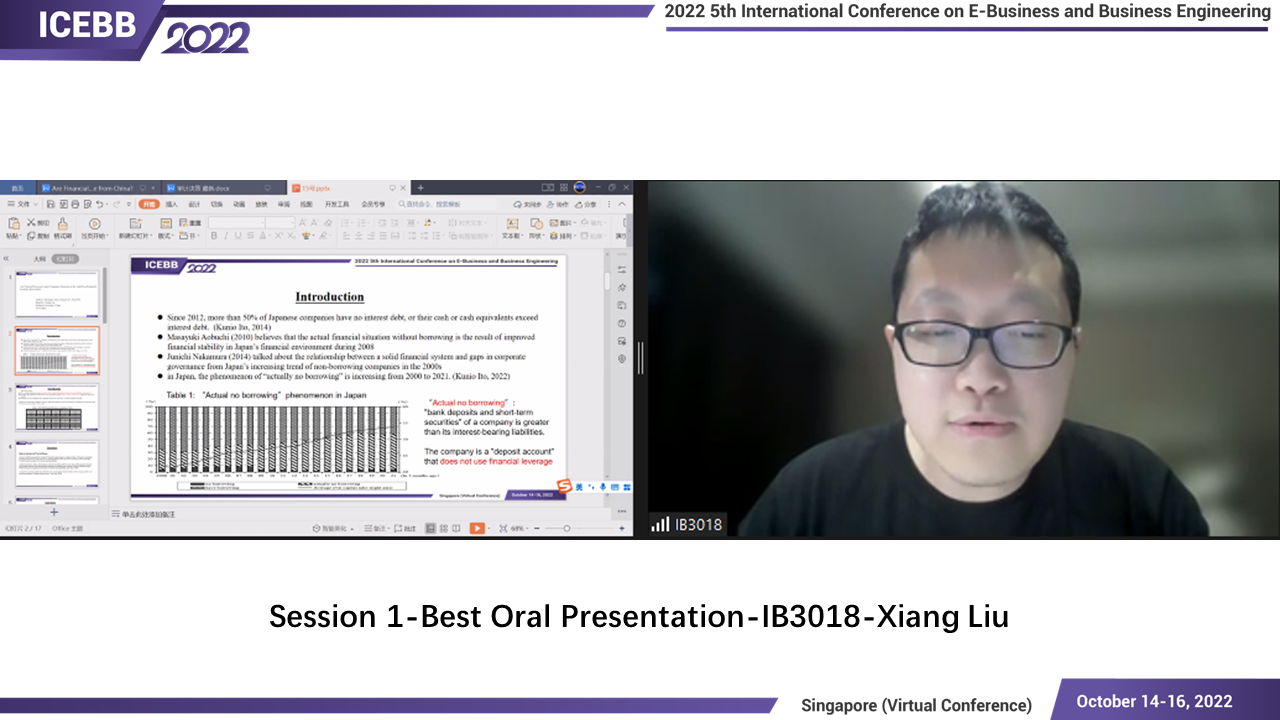
Task: Toggle Italic formatting
Action: click(225, 236)
